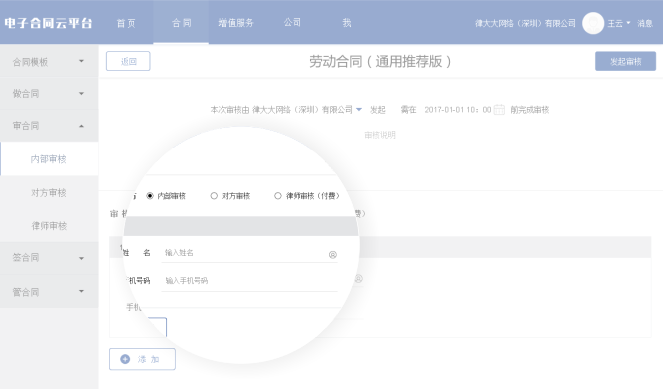
Task: Click the user avatar in the header
Action: pos(593,23)
